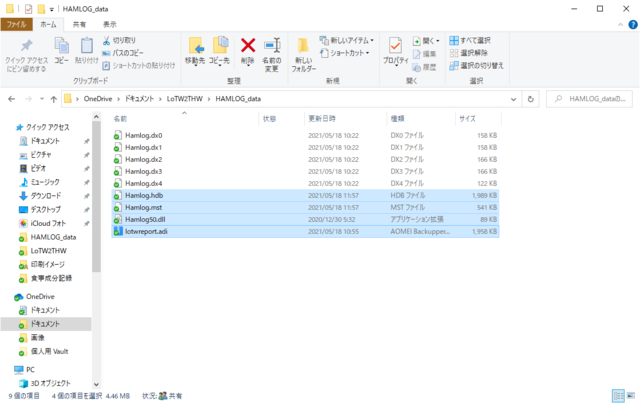Sort by Name column header

[184, 118]
